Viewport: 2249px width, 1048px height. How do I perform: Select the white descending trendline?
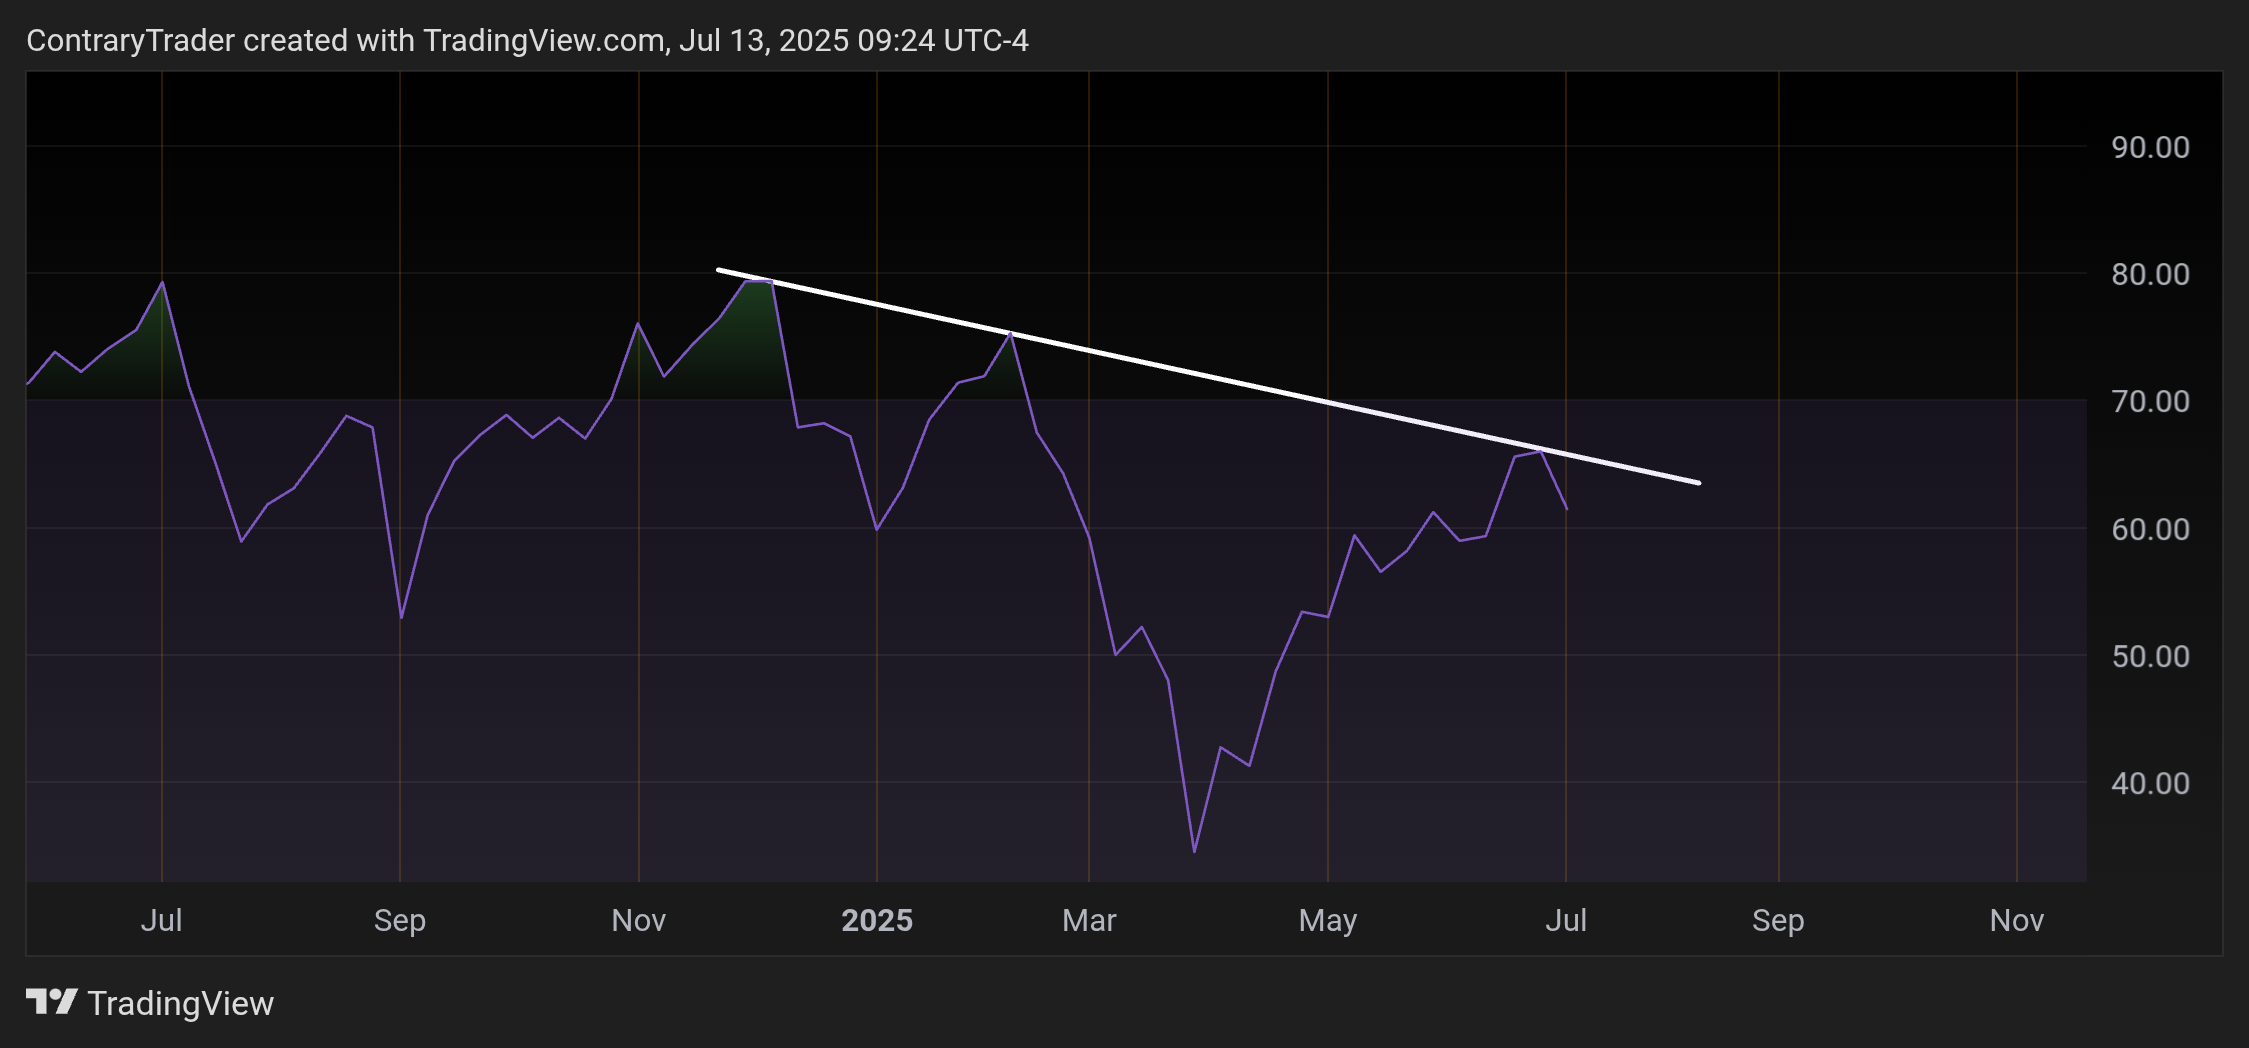[x=1208, y=376]
